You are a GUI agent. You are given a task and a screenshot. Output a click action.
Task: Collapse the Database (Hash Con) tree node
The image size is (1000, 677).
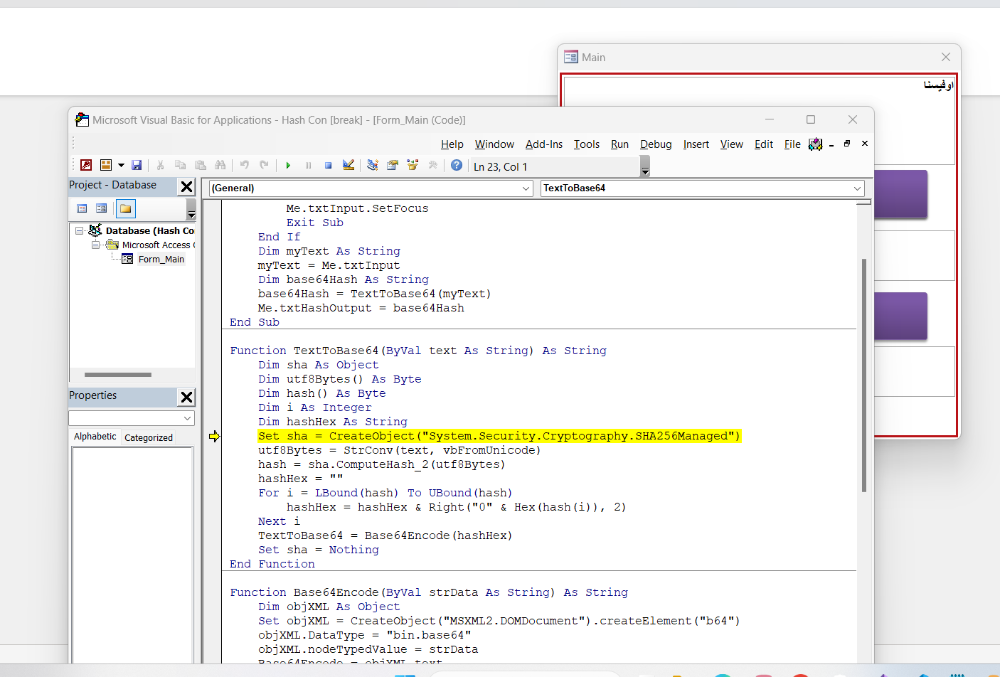coord(79,231)
